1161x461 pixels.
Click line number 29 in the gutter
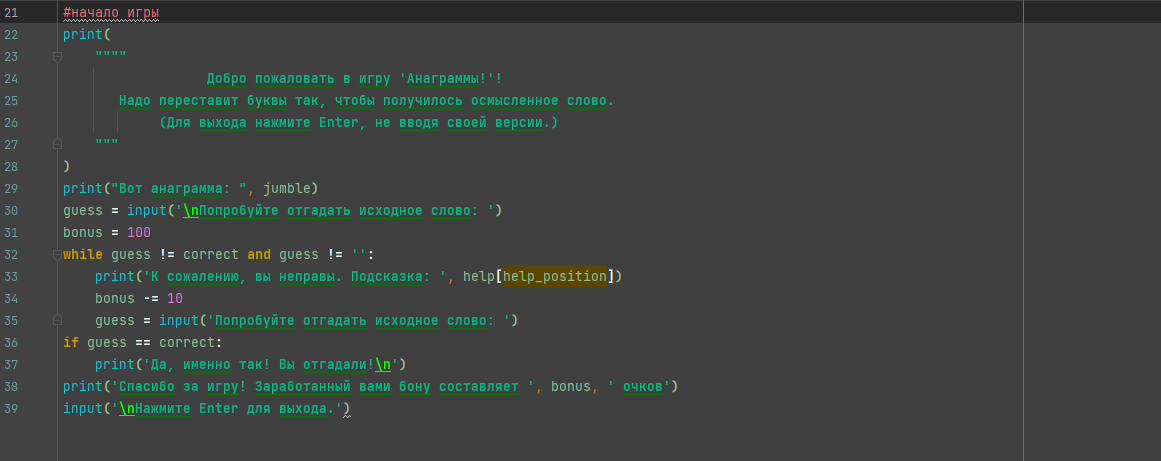point(11,189)
